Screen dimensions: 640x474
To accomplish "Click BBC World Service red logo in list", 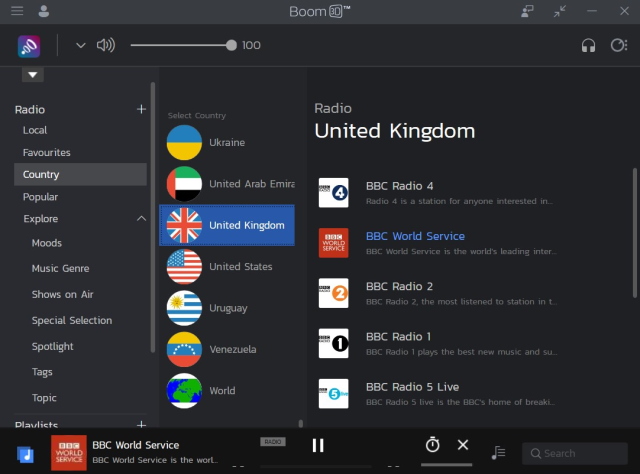I will 333,243.
